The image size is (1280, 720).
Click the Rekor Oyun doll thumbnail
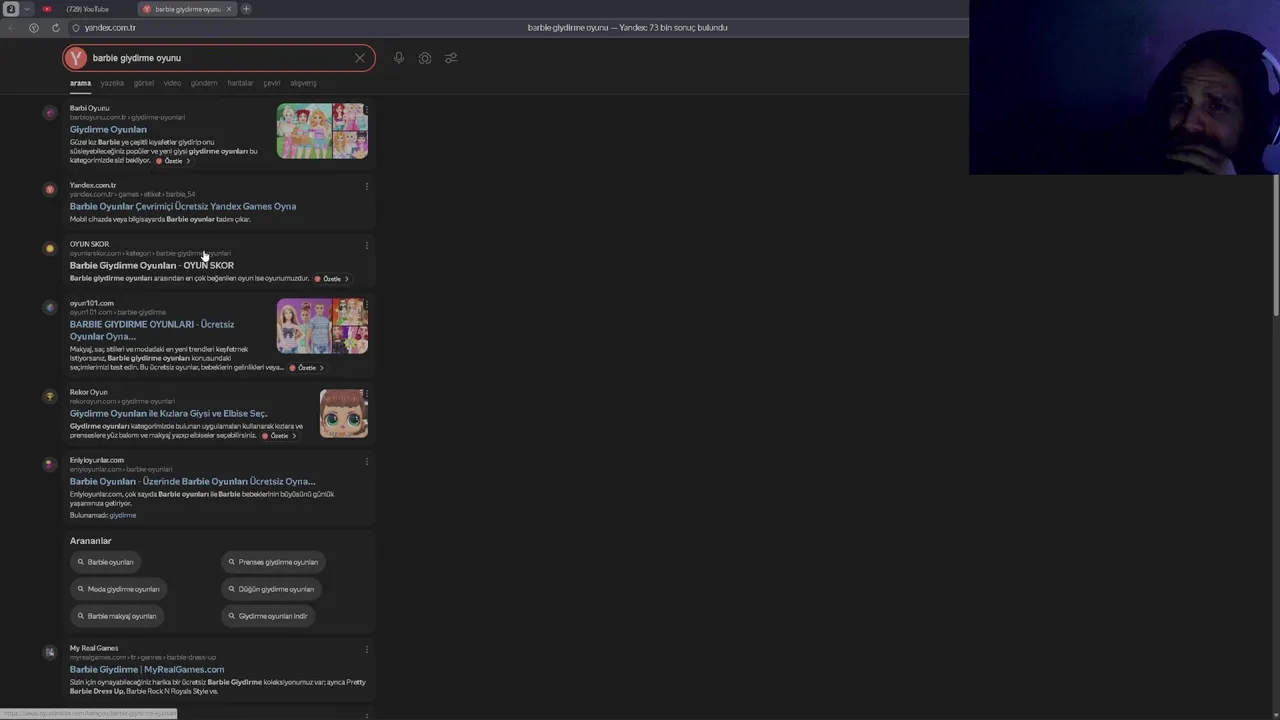[344, 414]
